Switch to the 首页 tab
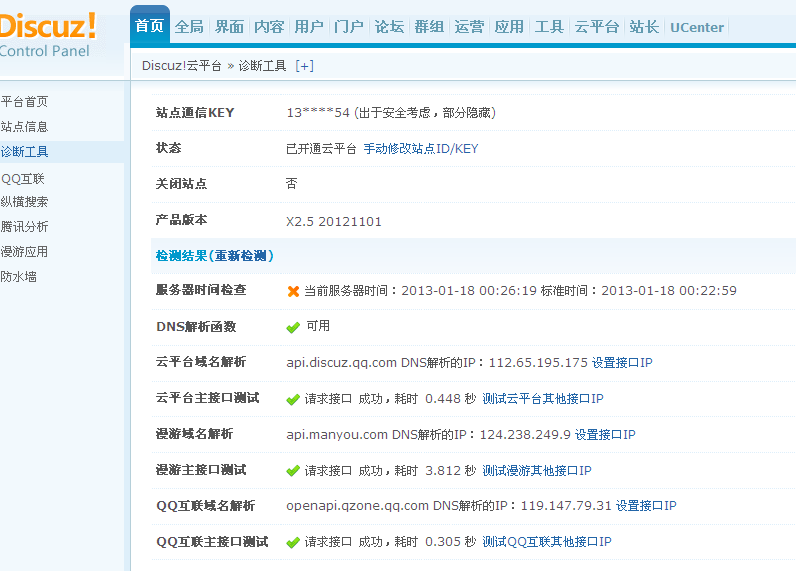This screenshot has height=571, width=796. [150, 26]
